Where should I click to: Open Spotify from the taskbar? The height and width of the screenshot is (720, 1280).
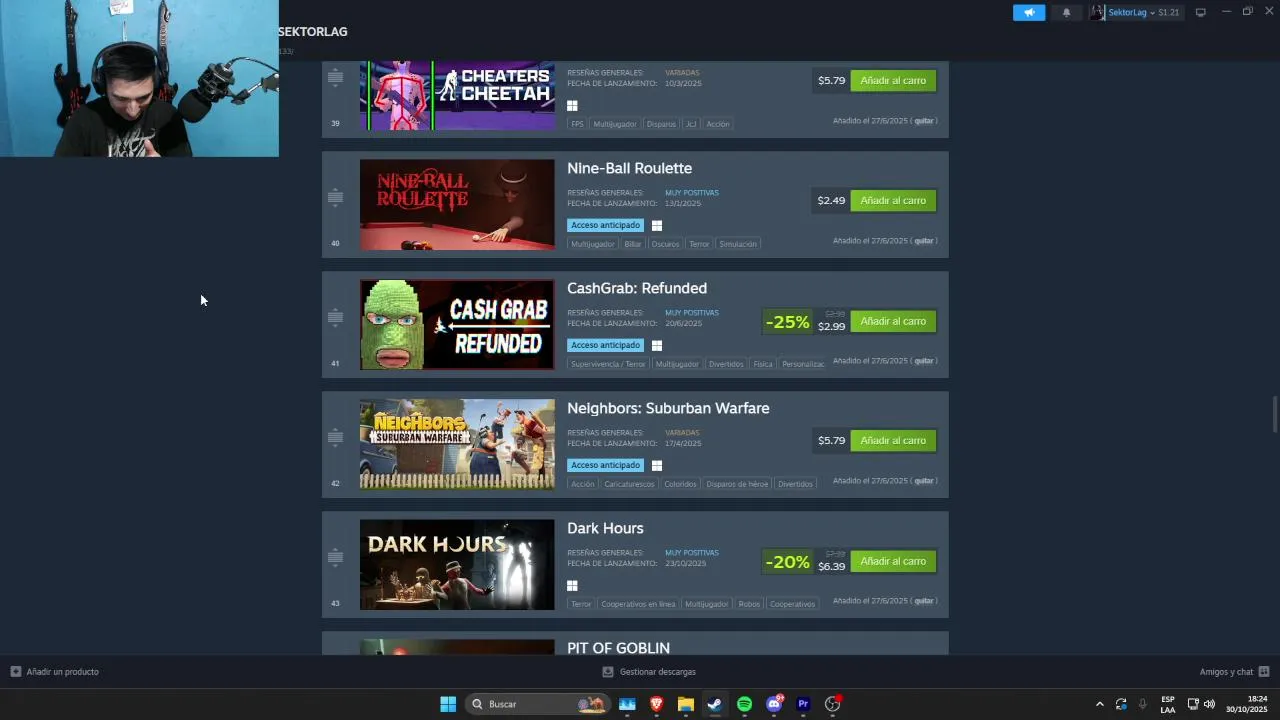[744, 704]
